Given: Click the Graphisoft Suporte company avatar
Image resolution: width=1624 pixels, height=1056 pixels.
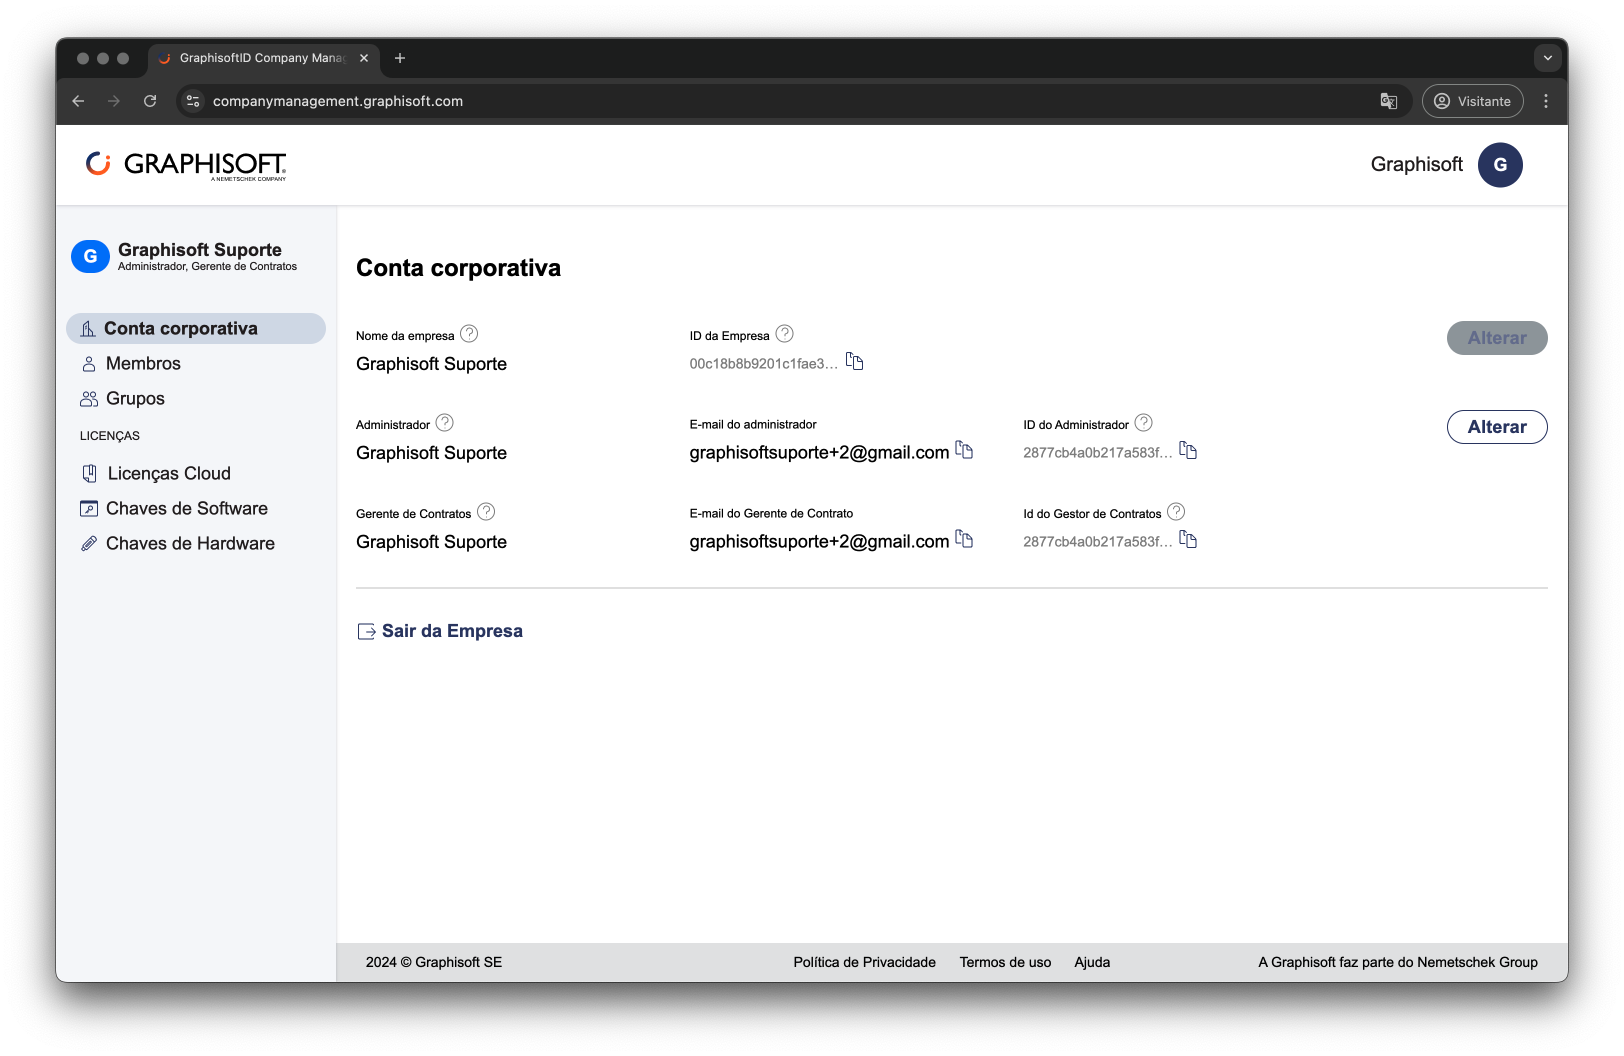Looking at the screenshot, I should point(90,256).
